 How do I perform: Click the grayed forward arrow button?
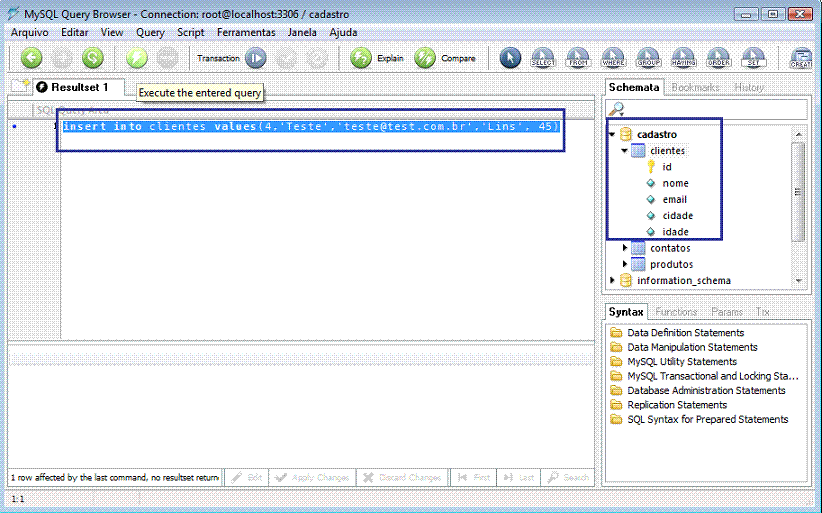[62, 58]
